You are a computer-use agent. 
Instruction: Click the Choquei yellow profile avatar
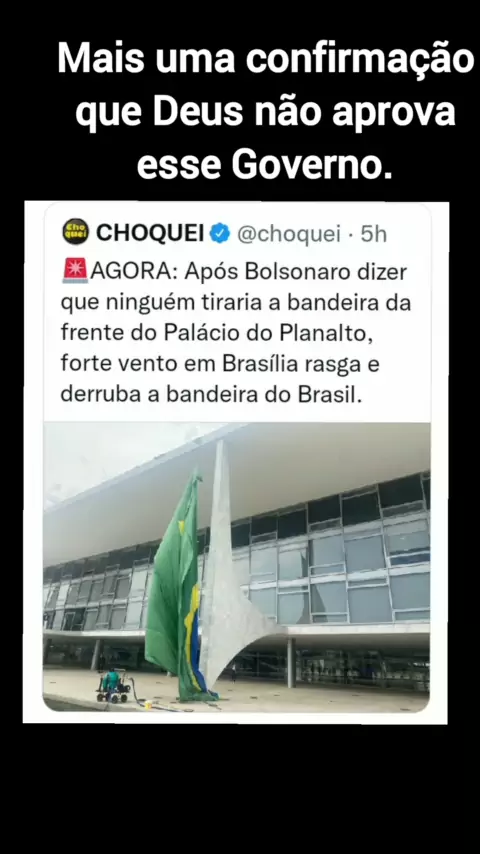[75, 231]
